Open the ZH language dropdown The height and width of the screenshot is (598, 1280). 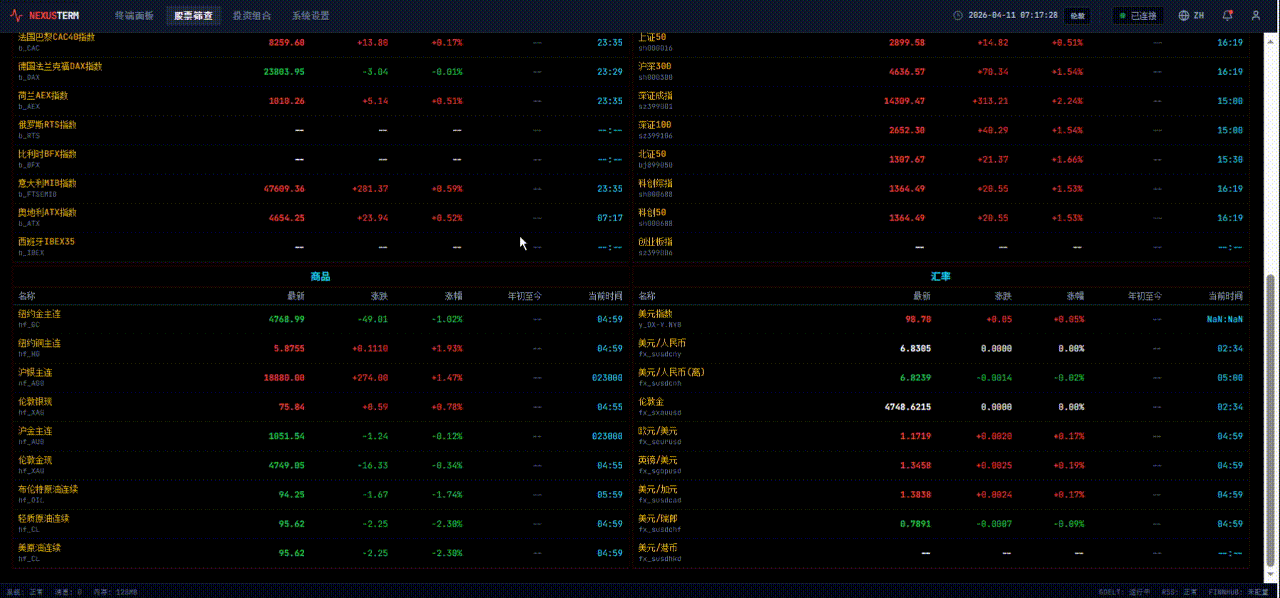pos(1198,16)
